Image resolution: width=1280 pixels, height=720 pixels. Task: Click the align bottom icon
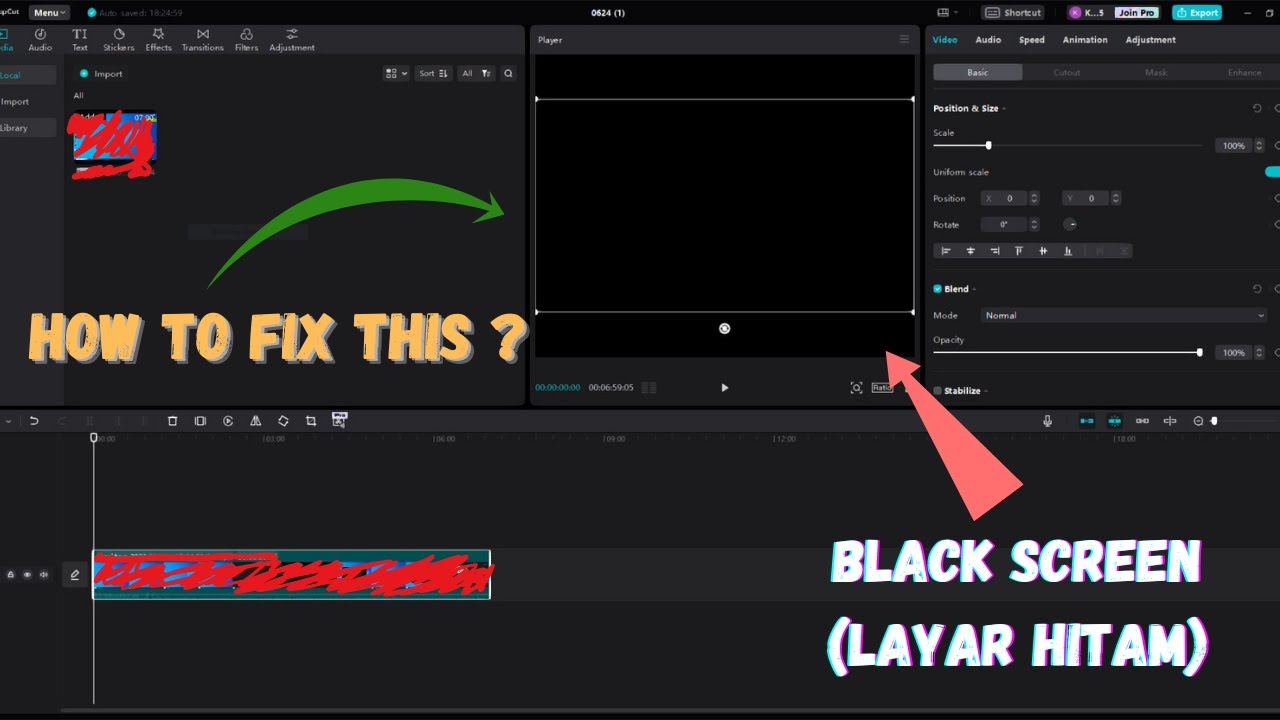(1068, 251)
